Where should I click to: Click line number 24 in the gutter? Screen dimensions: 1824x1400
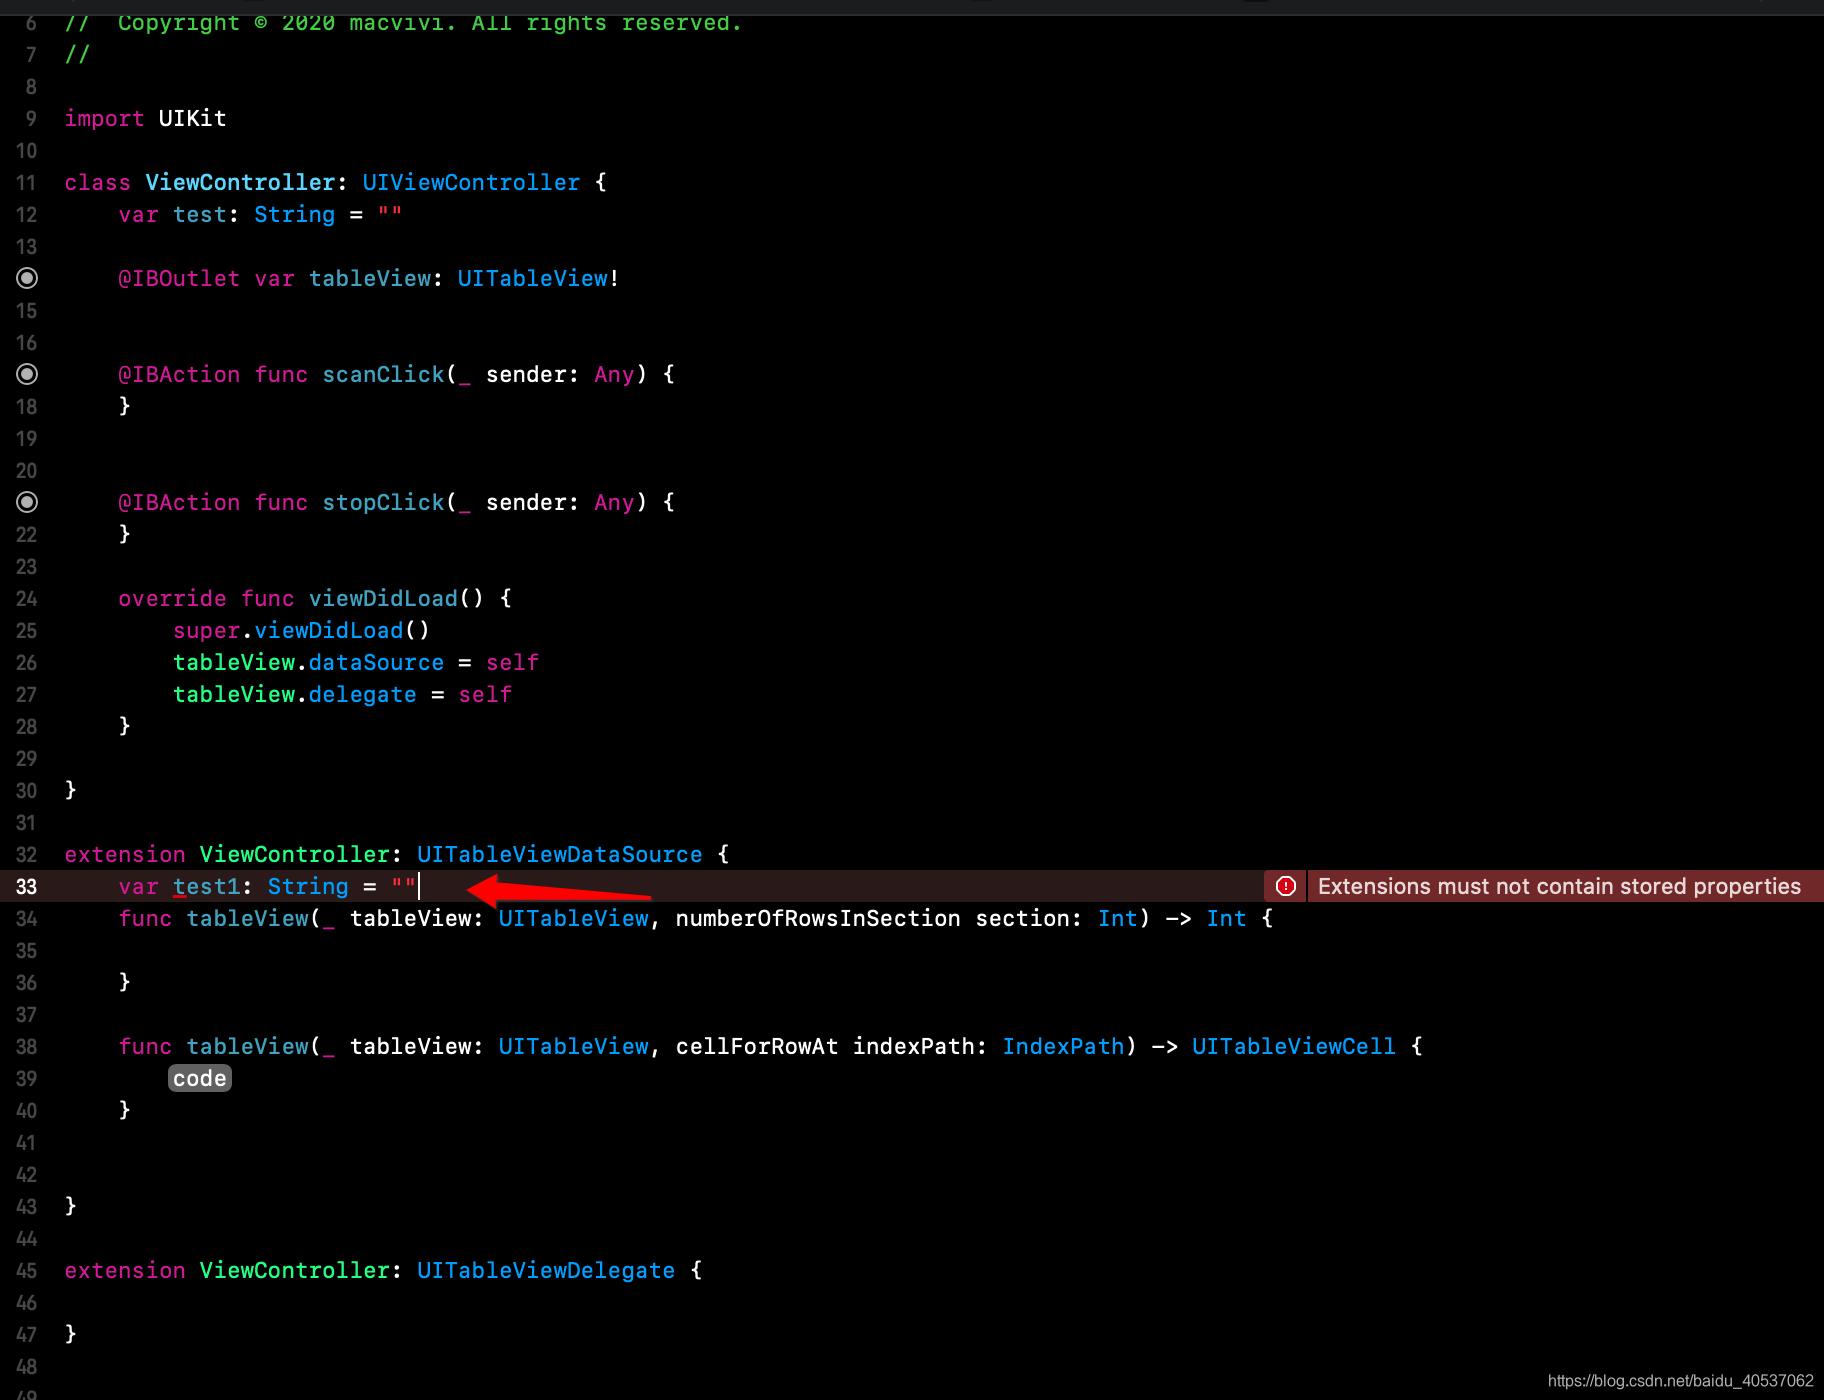point(26,598)
